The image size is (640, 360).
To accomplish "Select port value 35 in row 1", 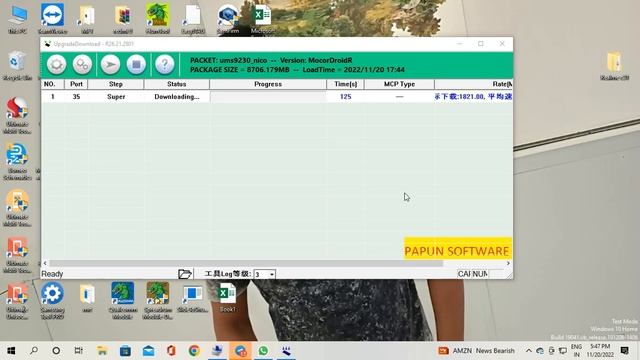I will 76,97.
